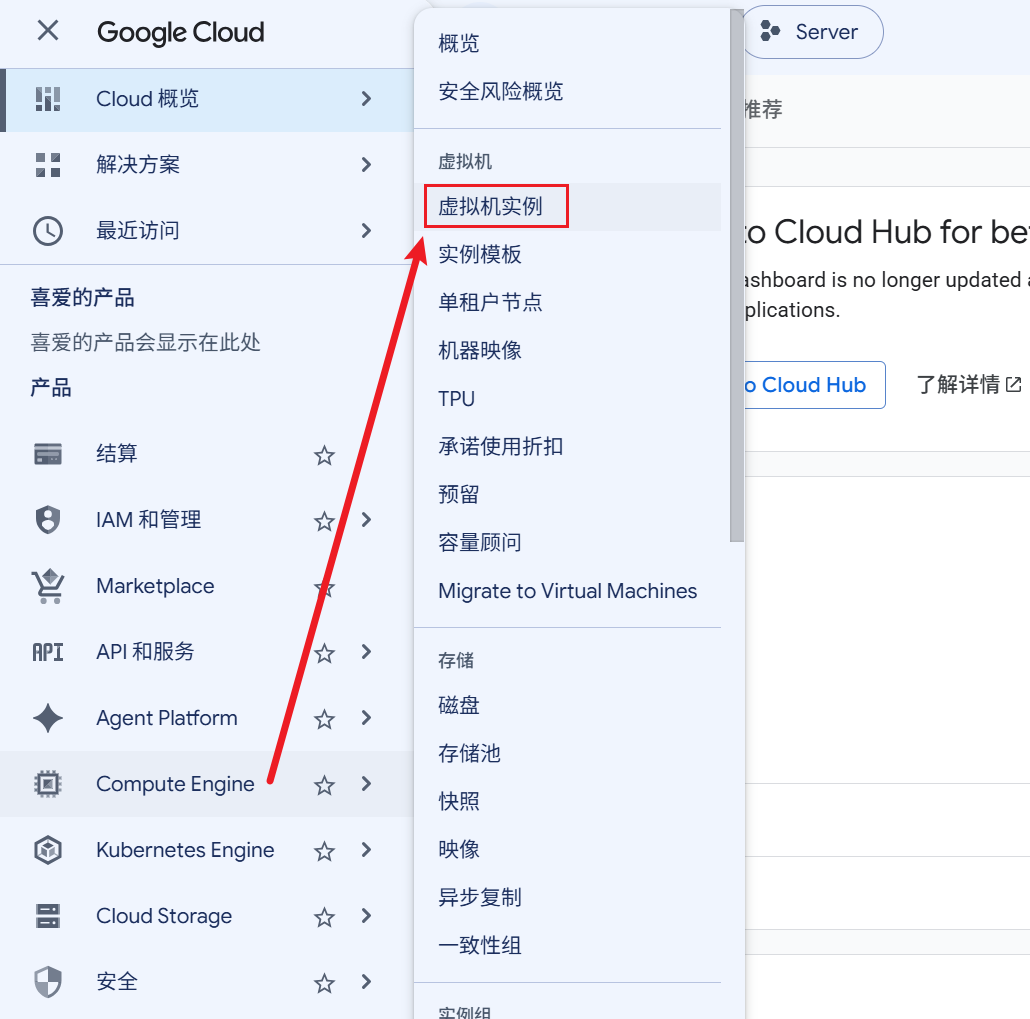This screenshot has width=1030, height=1019.
Task: Open 概览 in the Compute Engine submenu
Action: tap(568, 43)
